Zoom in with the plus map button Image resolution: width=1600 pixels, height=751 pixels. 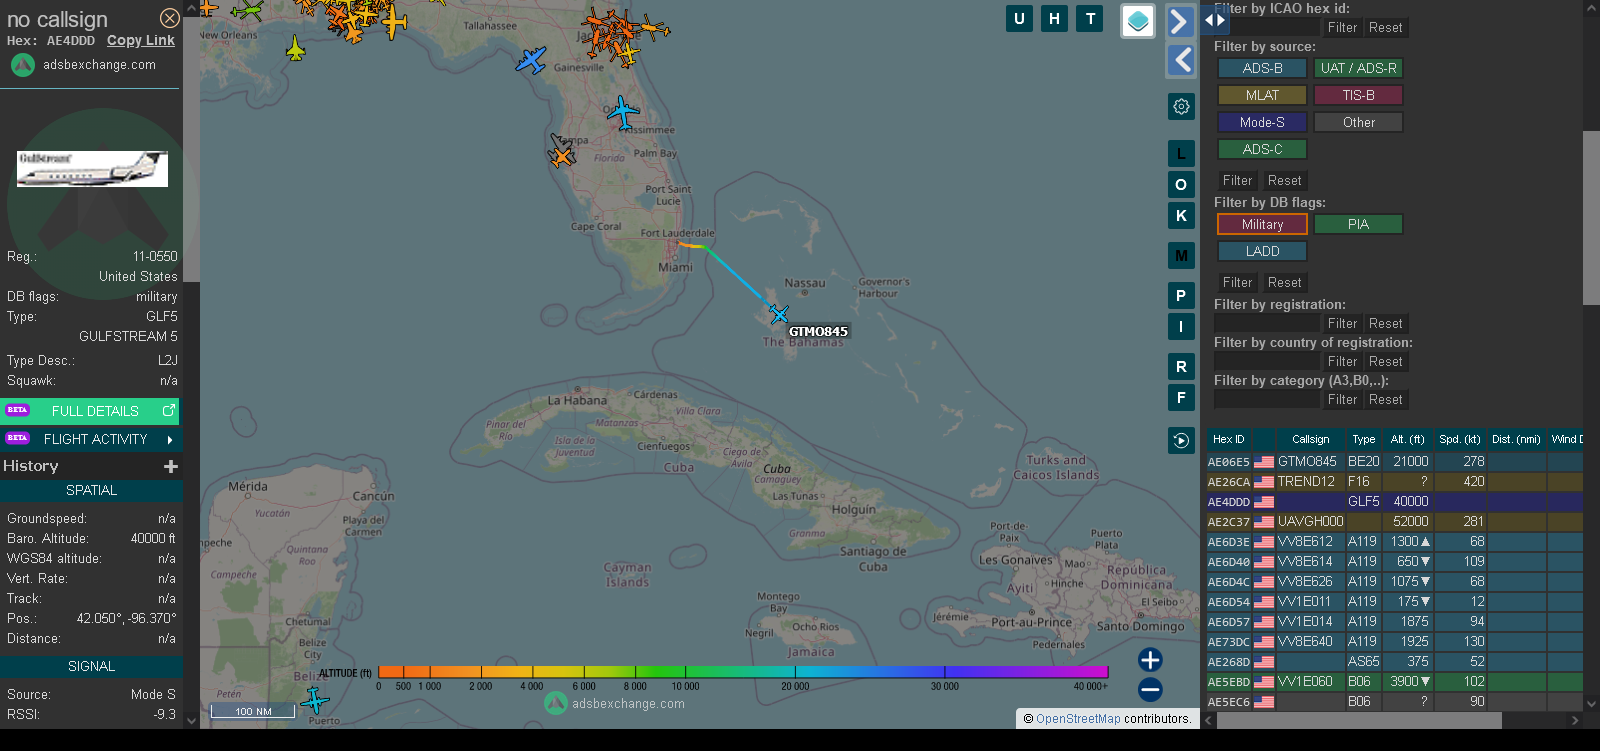[1150, 660]
